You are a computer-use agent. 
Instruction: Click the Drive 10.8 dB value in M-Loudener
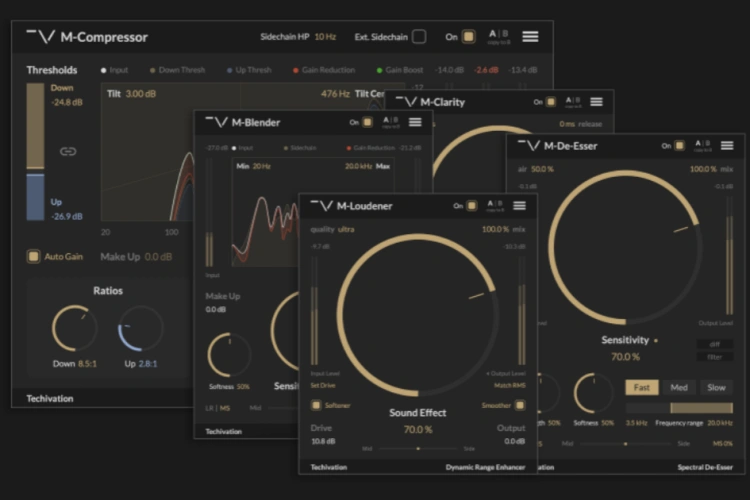pos(323,441)
